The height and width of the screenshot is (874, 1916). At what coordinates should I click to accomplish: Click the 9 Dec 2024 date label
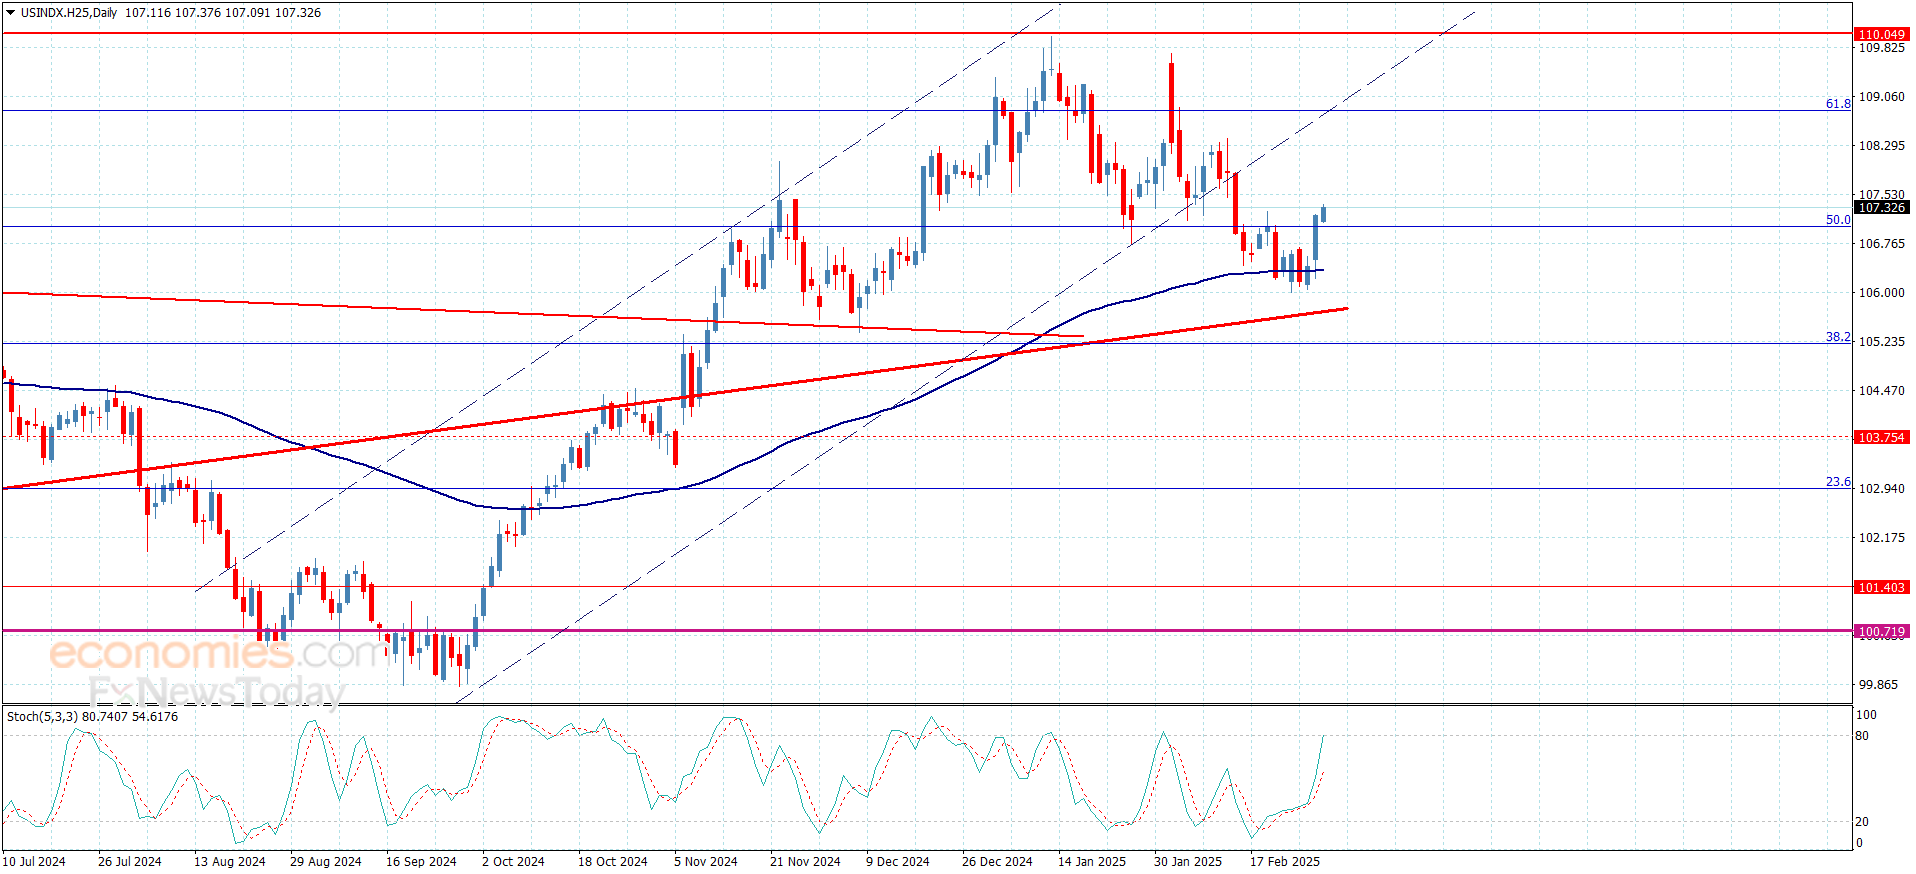point(898,861)
